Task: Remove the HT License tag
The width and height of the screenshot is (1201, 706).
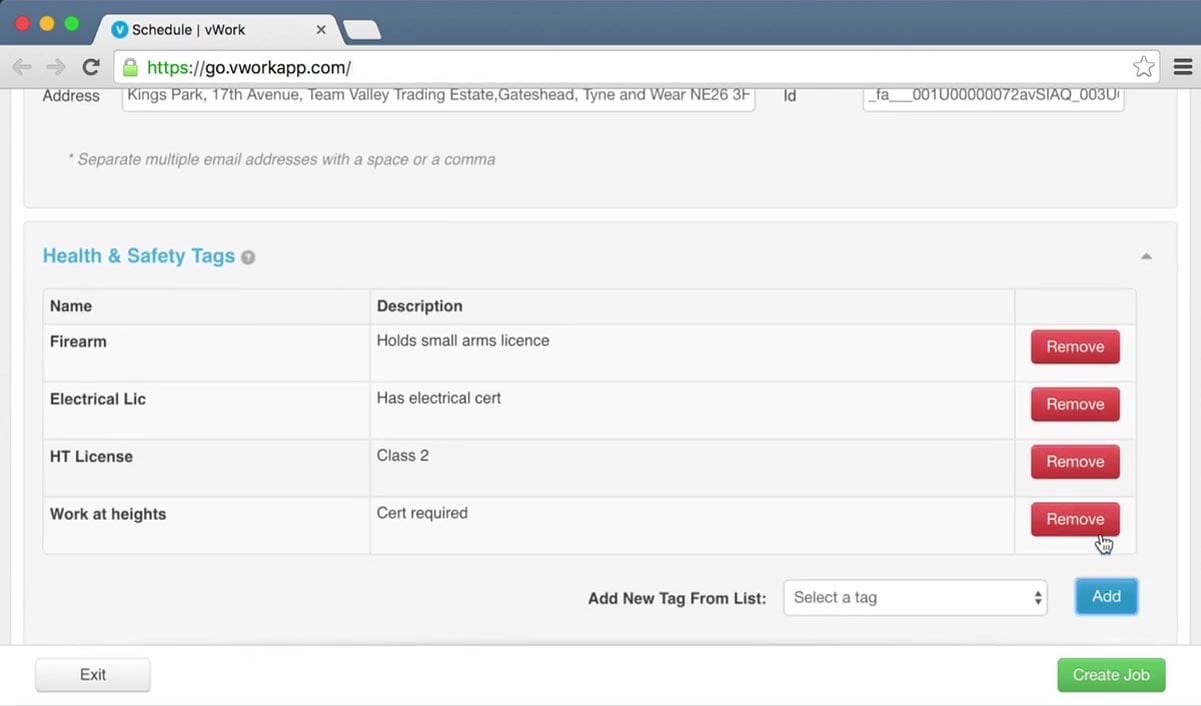Action: coord(1074,461)
